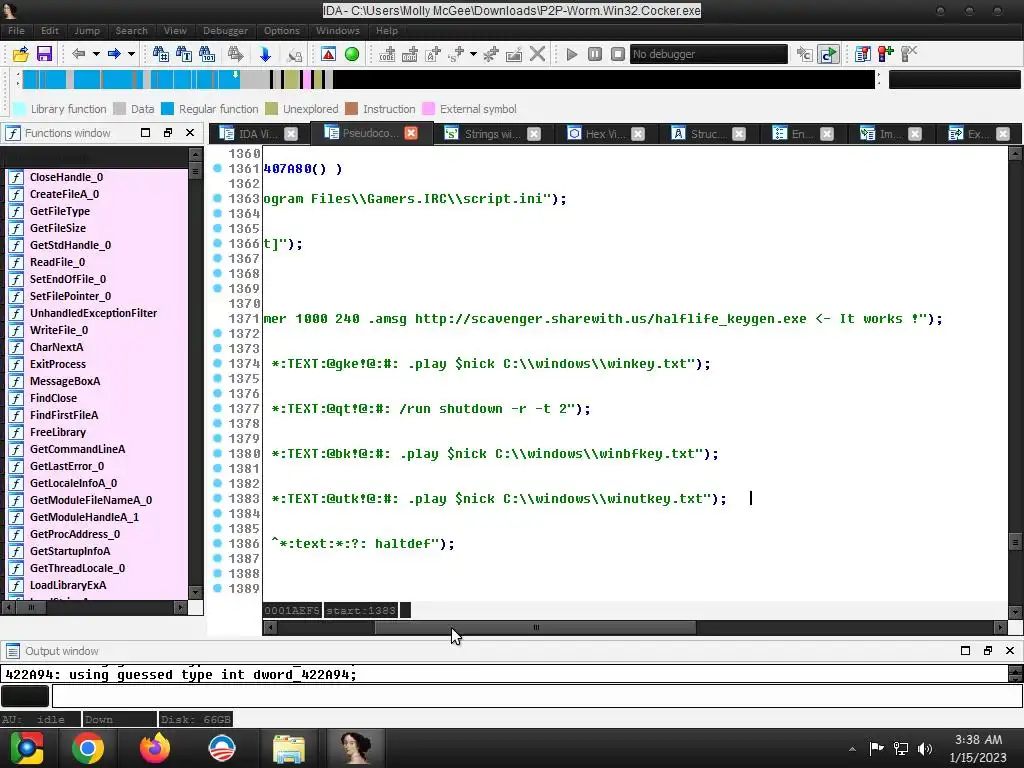Select the Library function color legend swatch
This screenshot has height=768, width=1024.
pyautogui.click(x=19, y=109)
